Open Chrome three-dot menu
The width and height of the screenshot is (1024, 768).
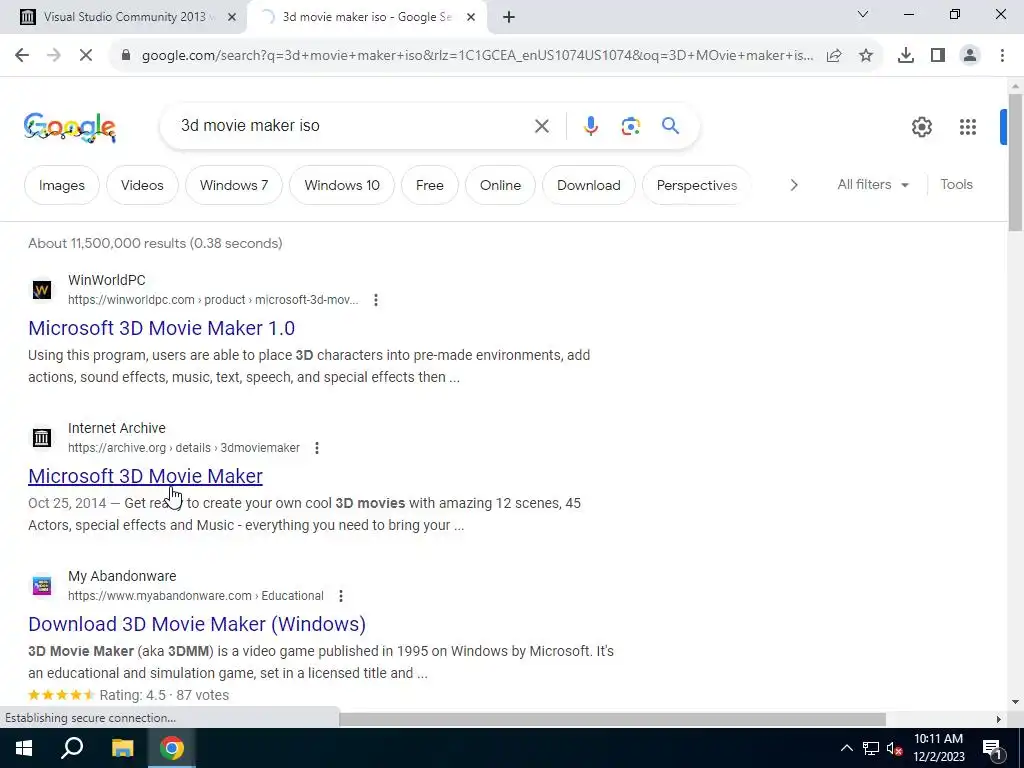tap(1002, 56)
